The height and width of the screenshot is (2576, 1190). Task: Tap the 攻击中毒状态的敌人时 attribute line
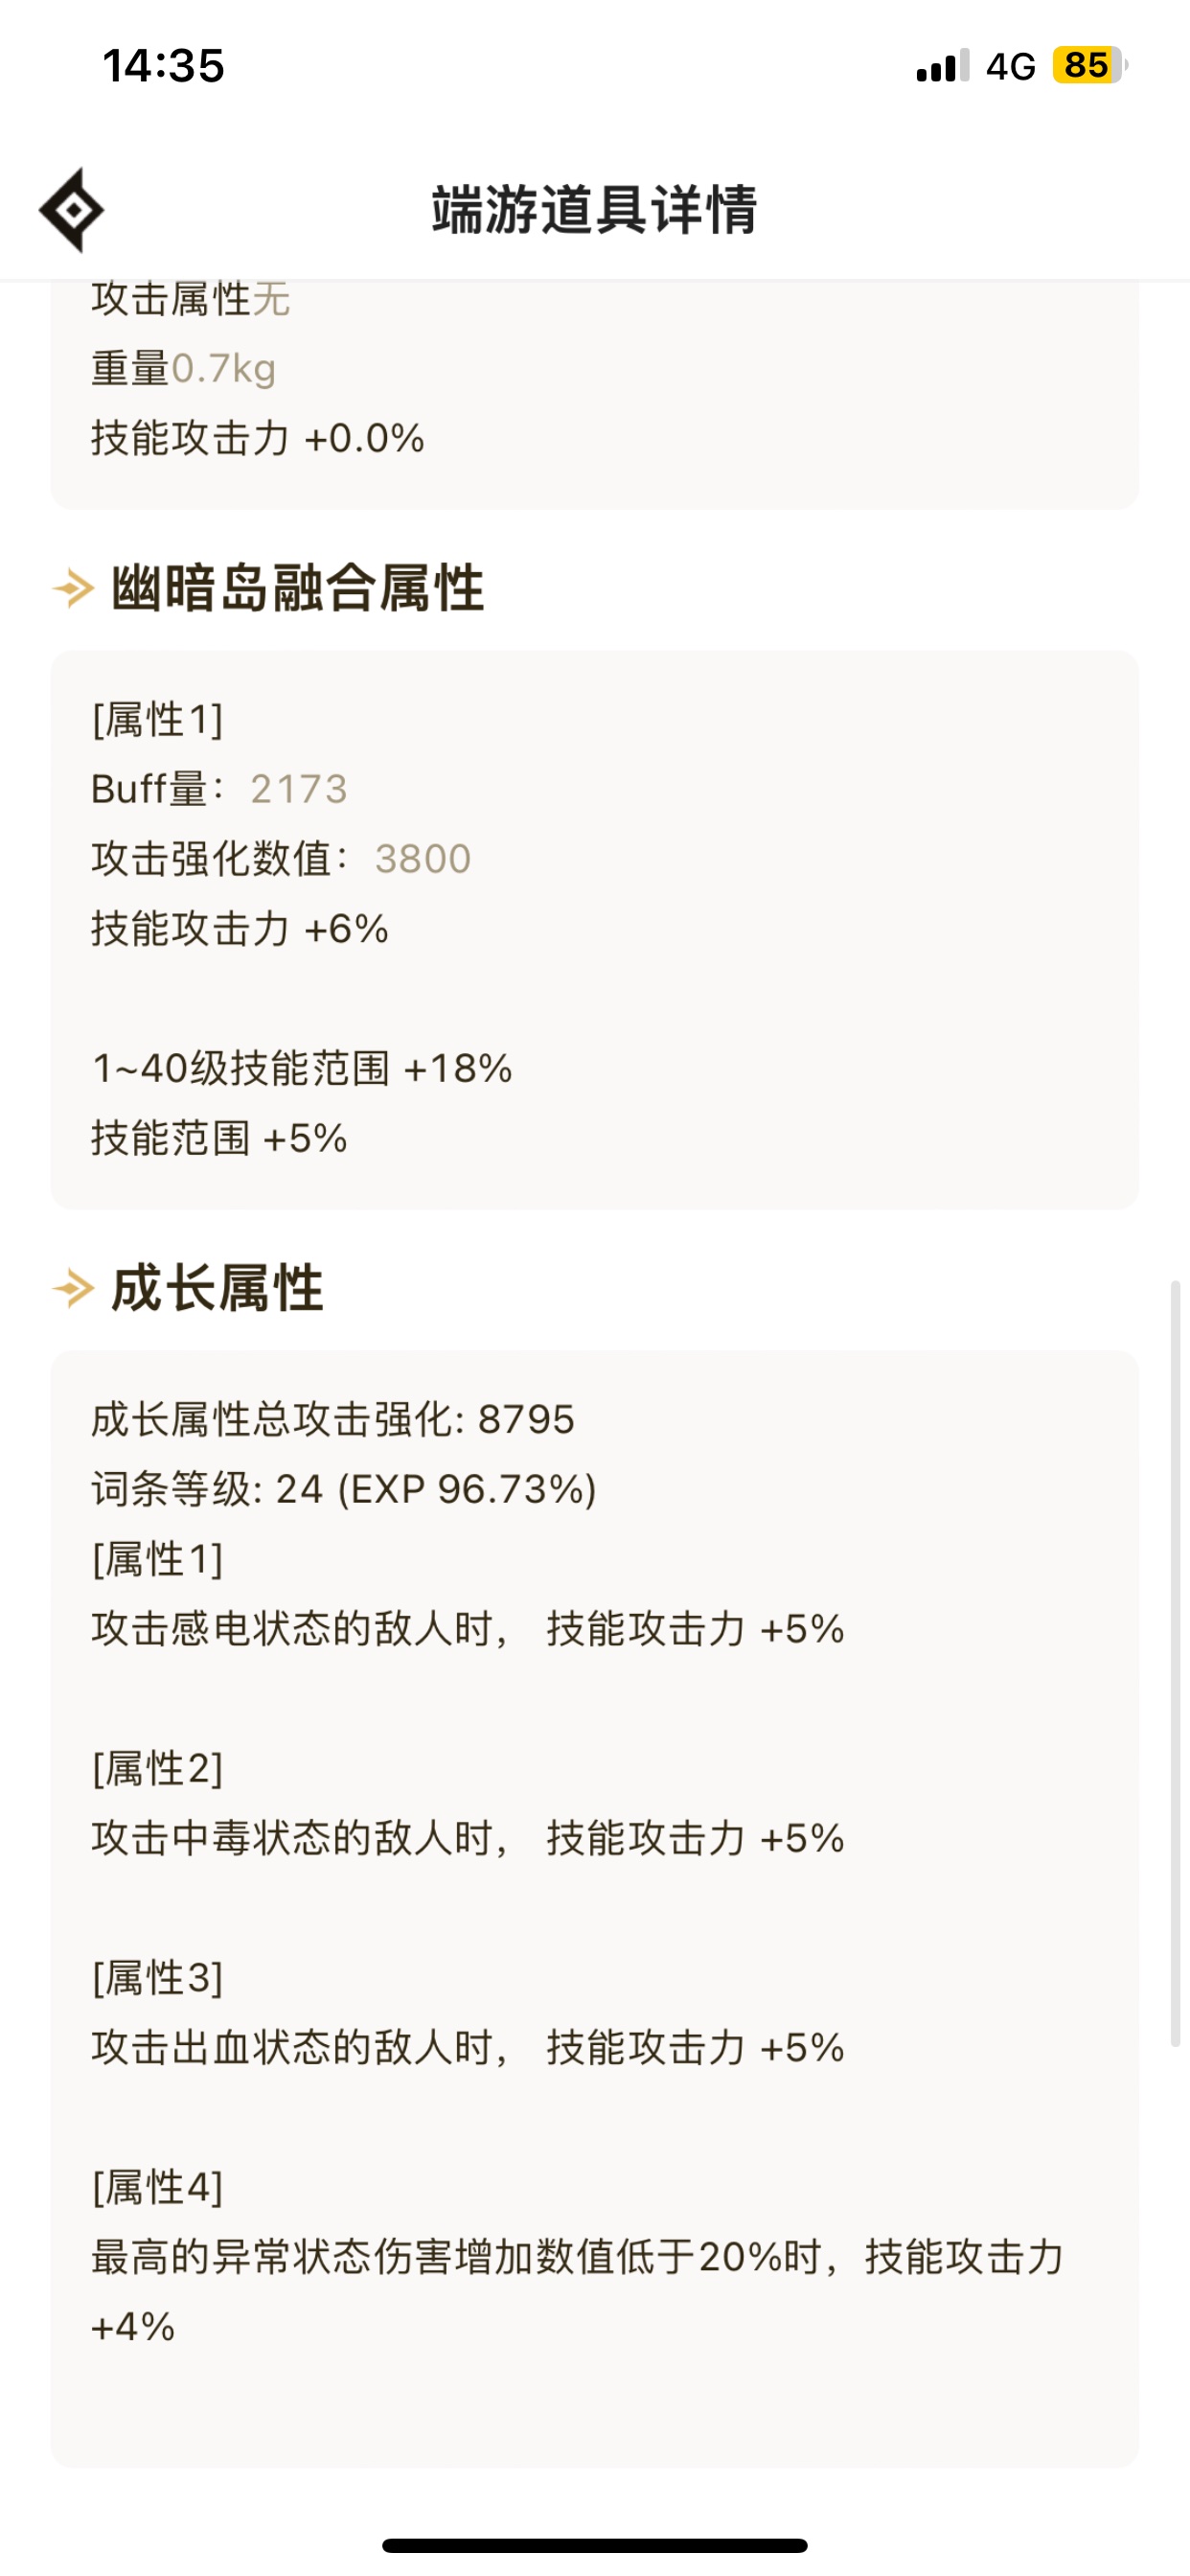click(468, 1839)
